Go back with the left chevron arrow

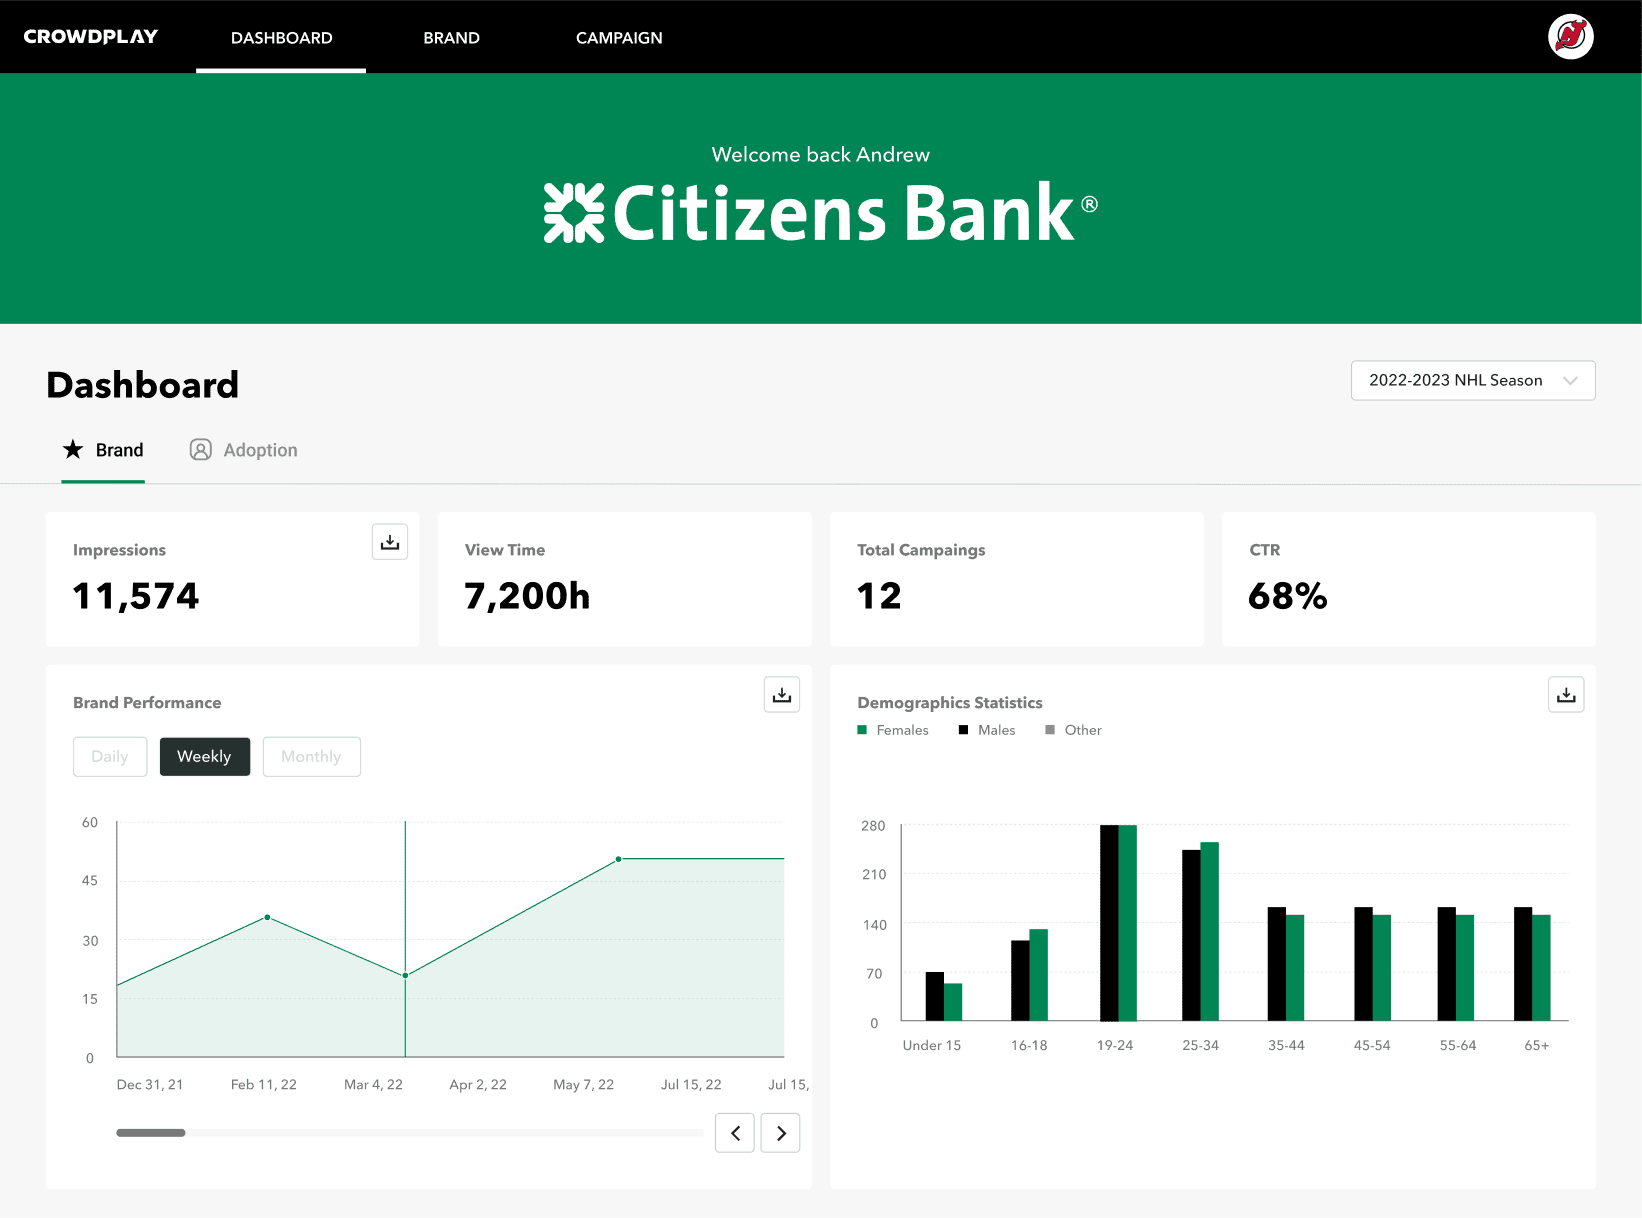point(734,1132)
